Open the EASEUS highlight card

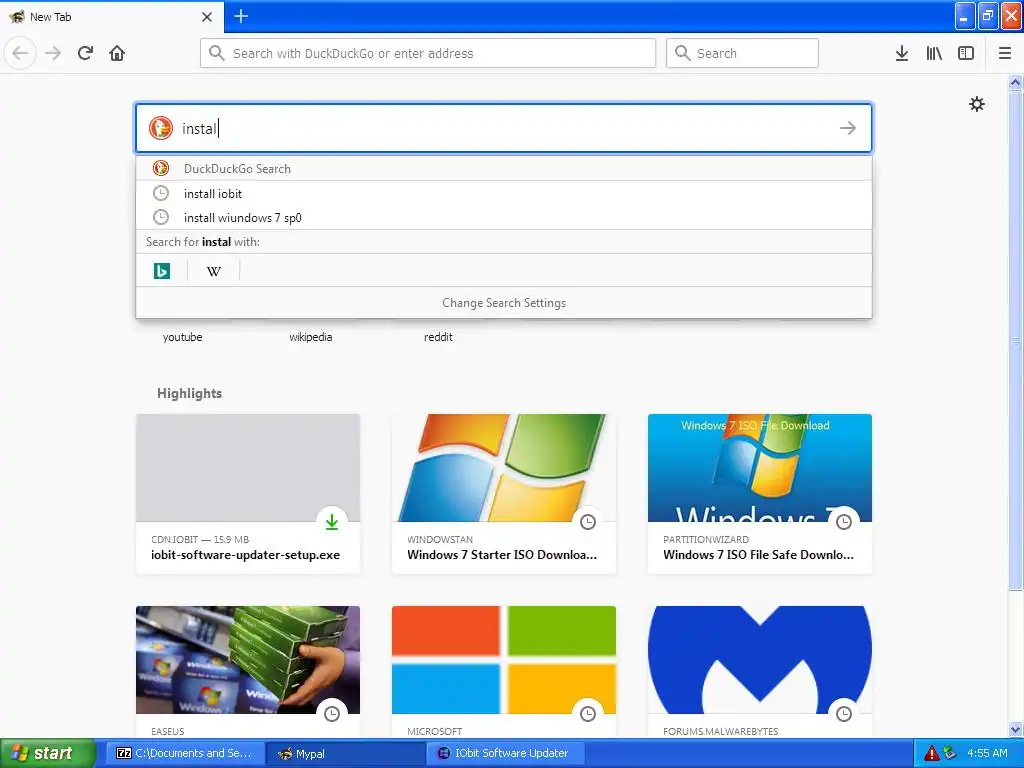coord(248,672)
